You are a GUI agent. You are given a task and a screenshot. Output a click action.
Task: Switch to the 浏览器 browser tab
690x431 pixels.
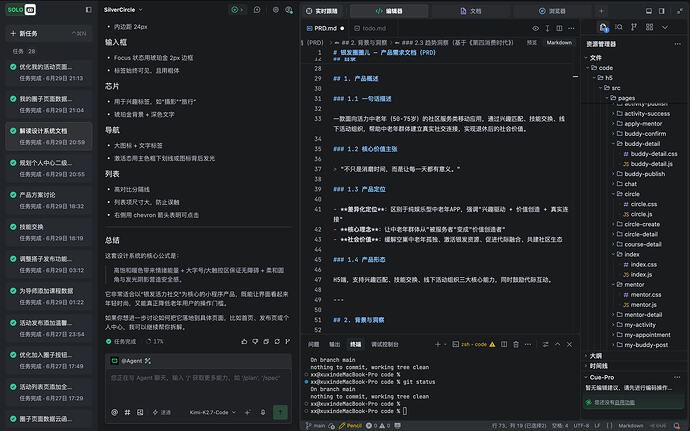[x=552, y=11]
